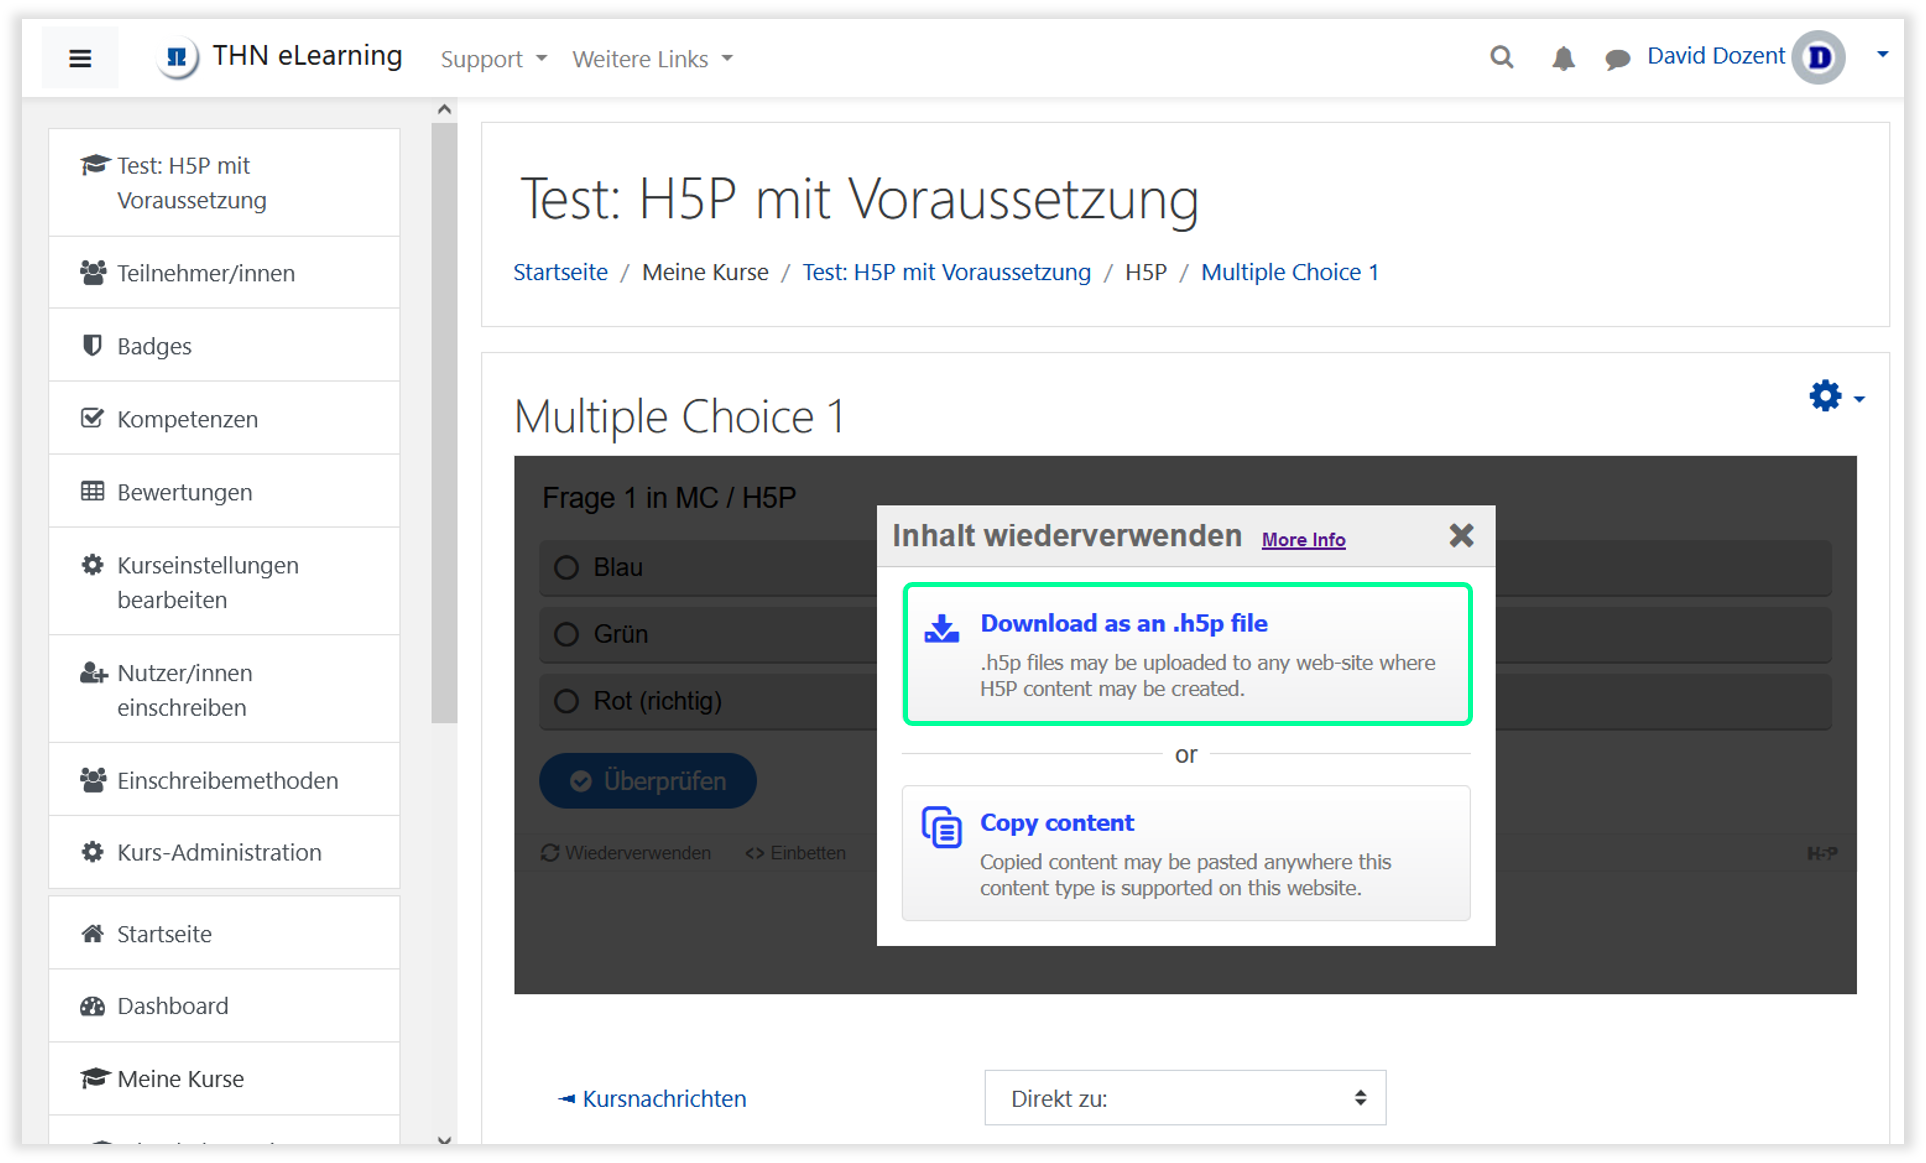Click the hamburger menu icon

(80, 58)
